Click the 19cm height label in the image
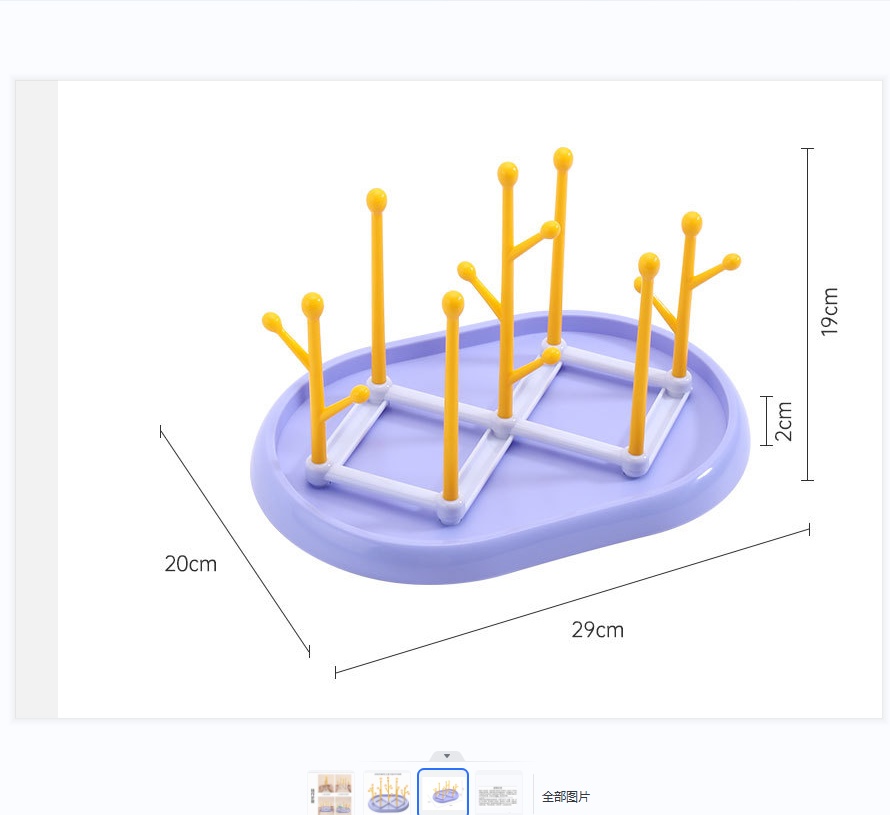 (829, 312)
